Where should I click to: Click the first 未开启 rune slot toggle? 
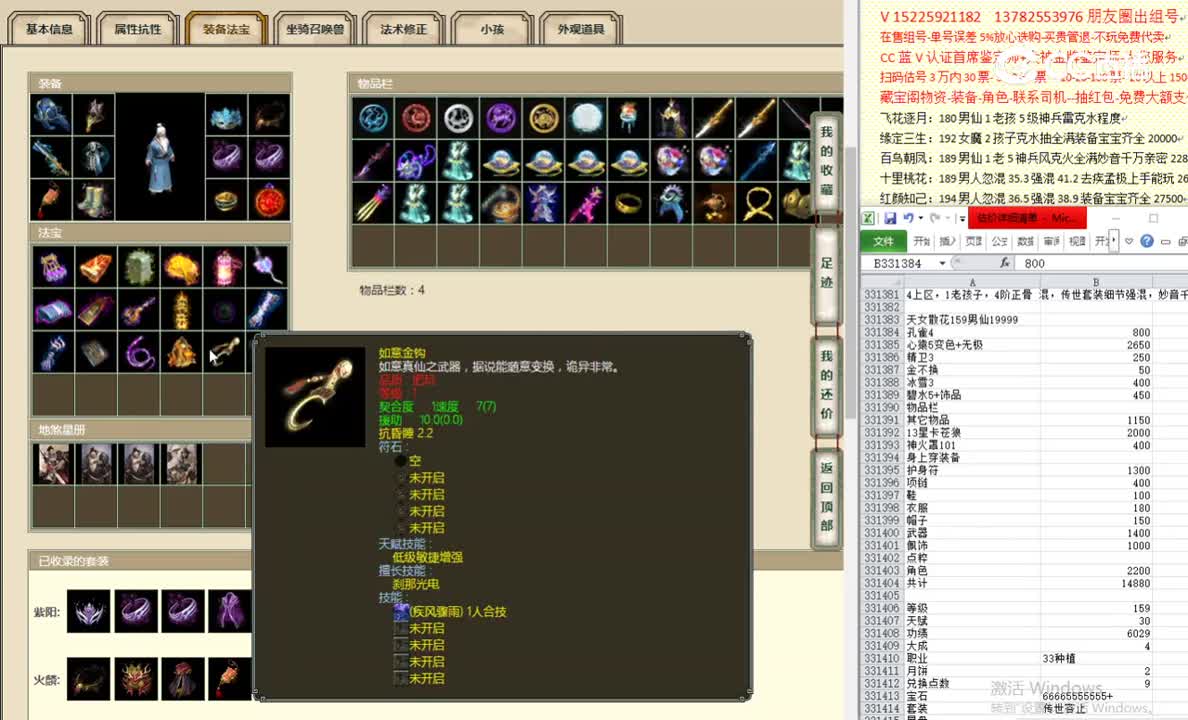point(399,480)
